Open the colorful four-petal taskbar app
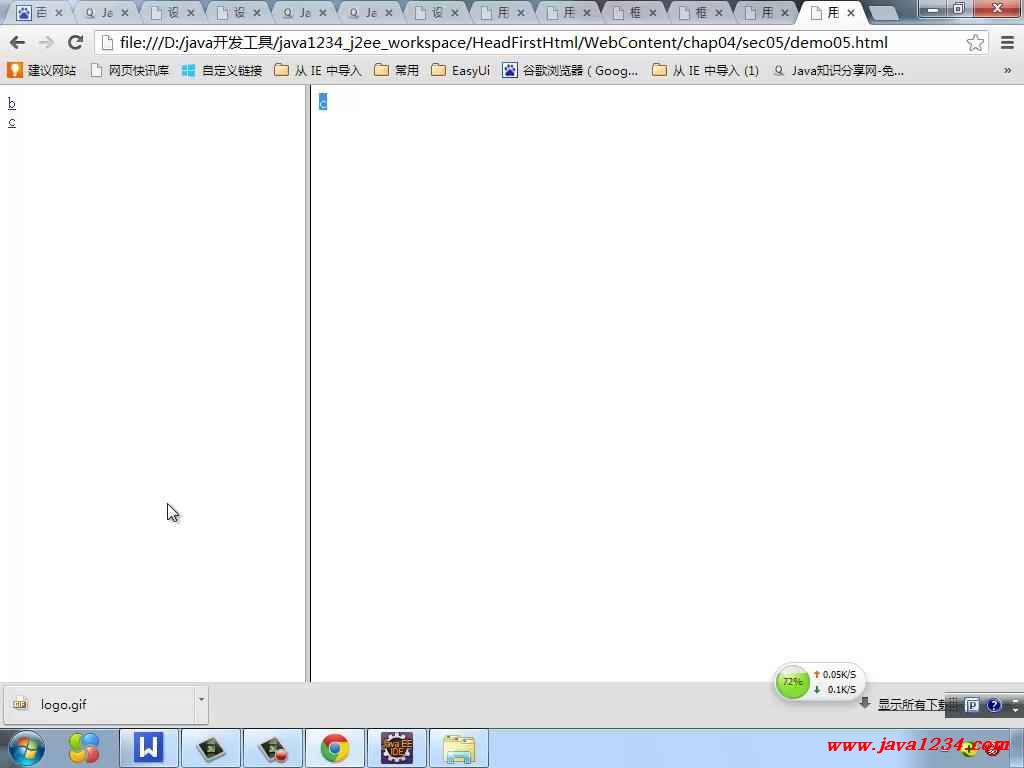1024x768 pixels. point(84,748)
